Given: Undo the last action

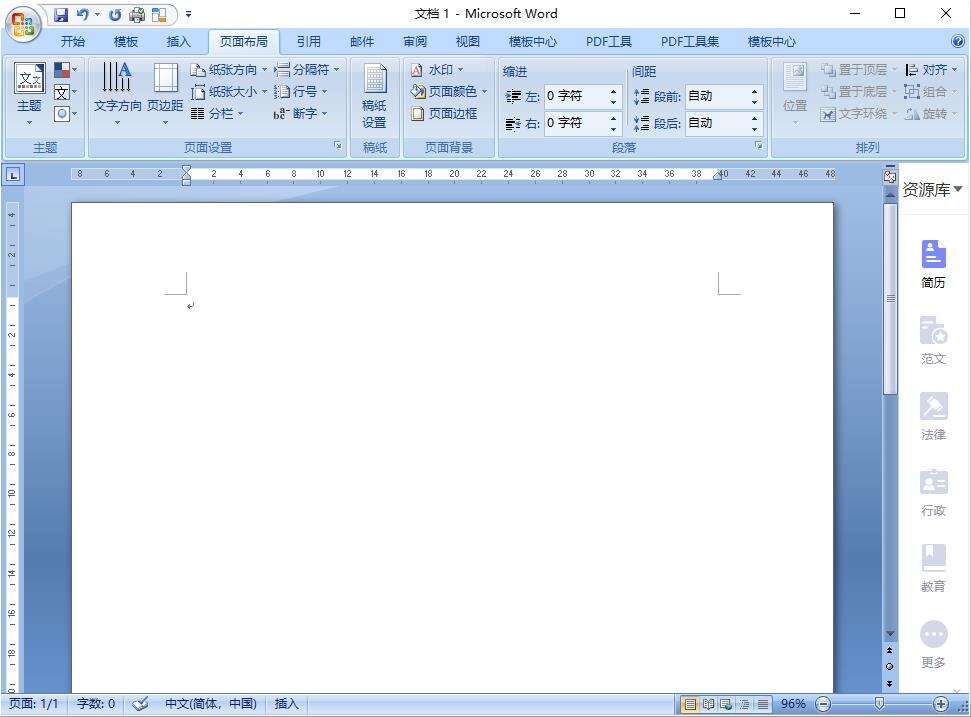Looking at the screenshot, I should tap(82, 14).
